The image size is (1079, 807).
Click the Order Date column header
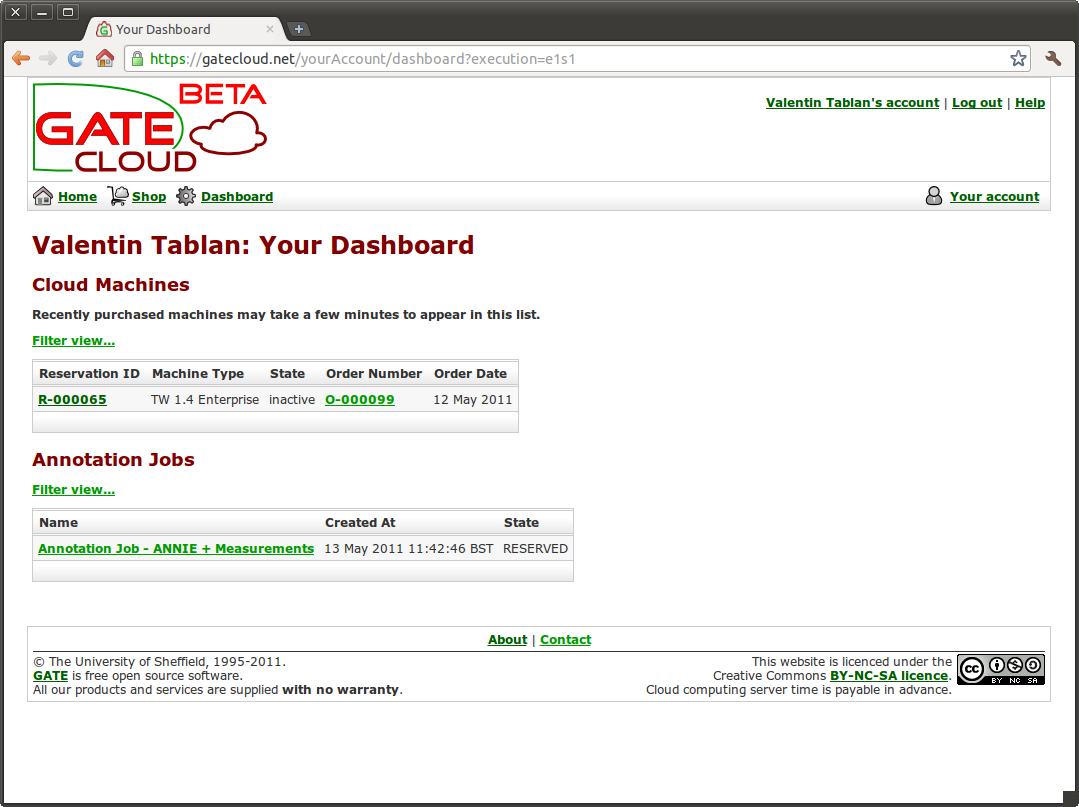471,374
